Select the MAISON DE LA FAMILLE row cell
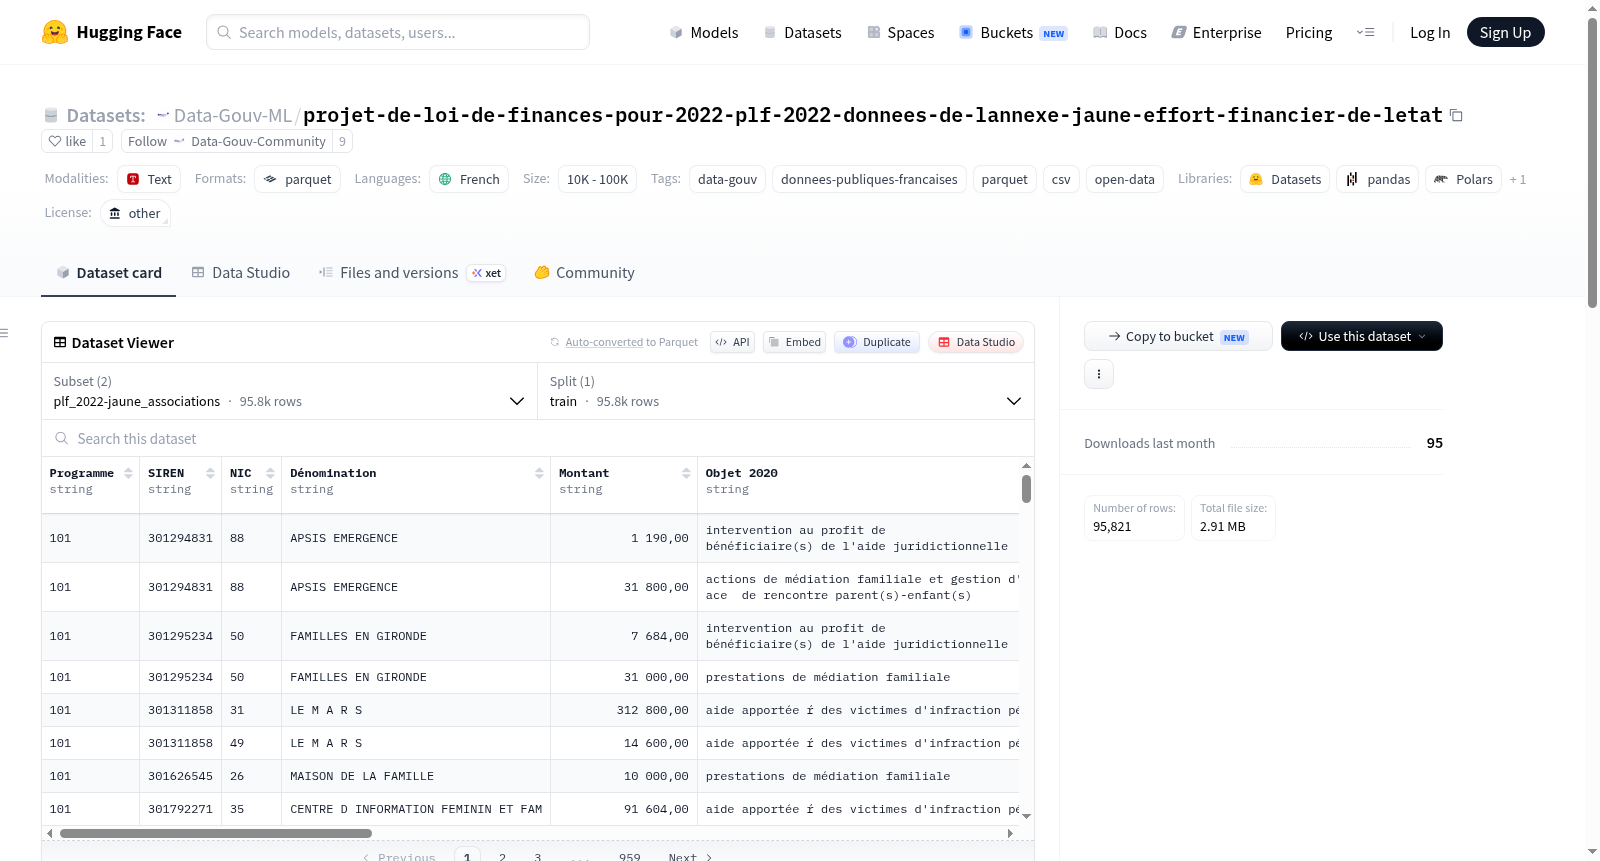1600x861 pixels. pyautogui.click(x=415, y=776)
